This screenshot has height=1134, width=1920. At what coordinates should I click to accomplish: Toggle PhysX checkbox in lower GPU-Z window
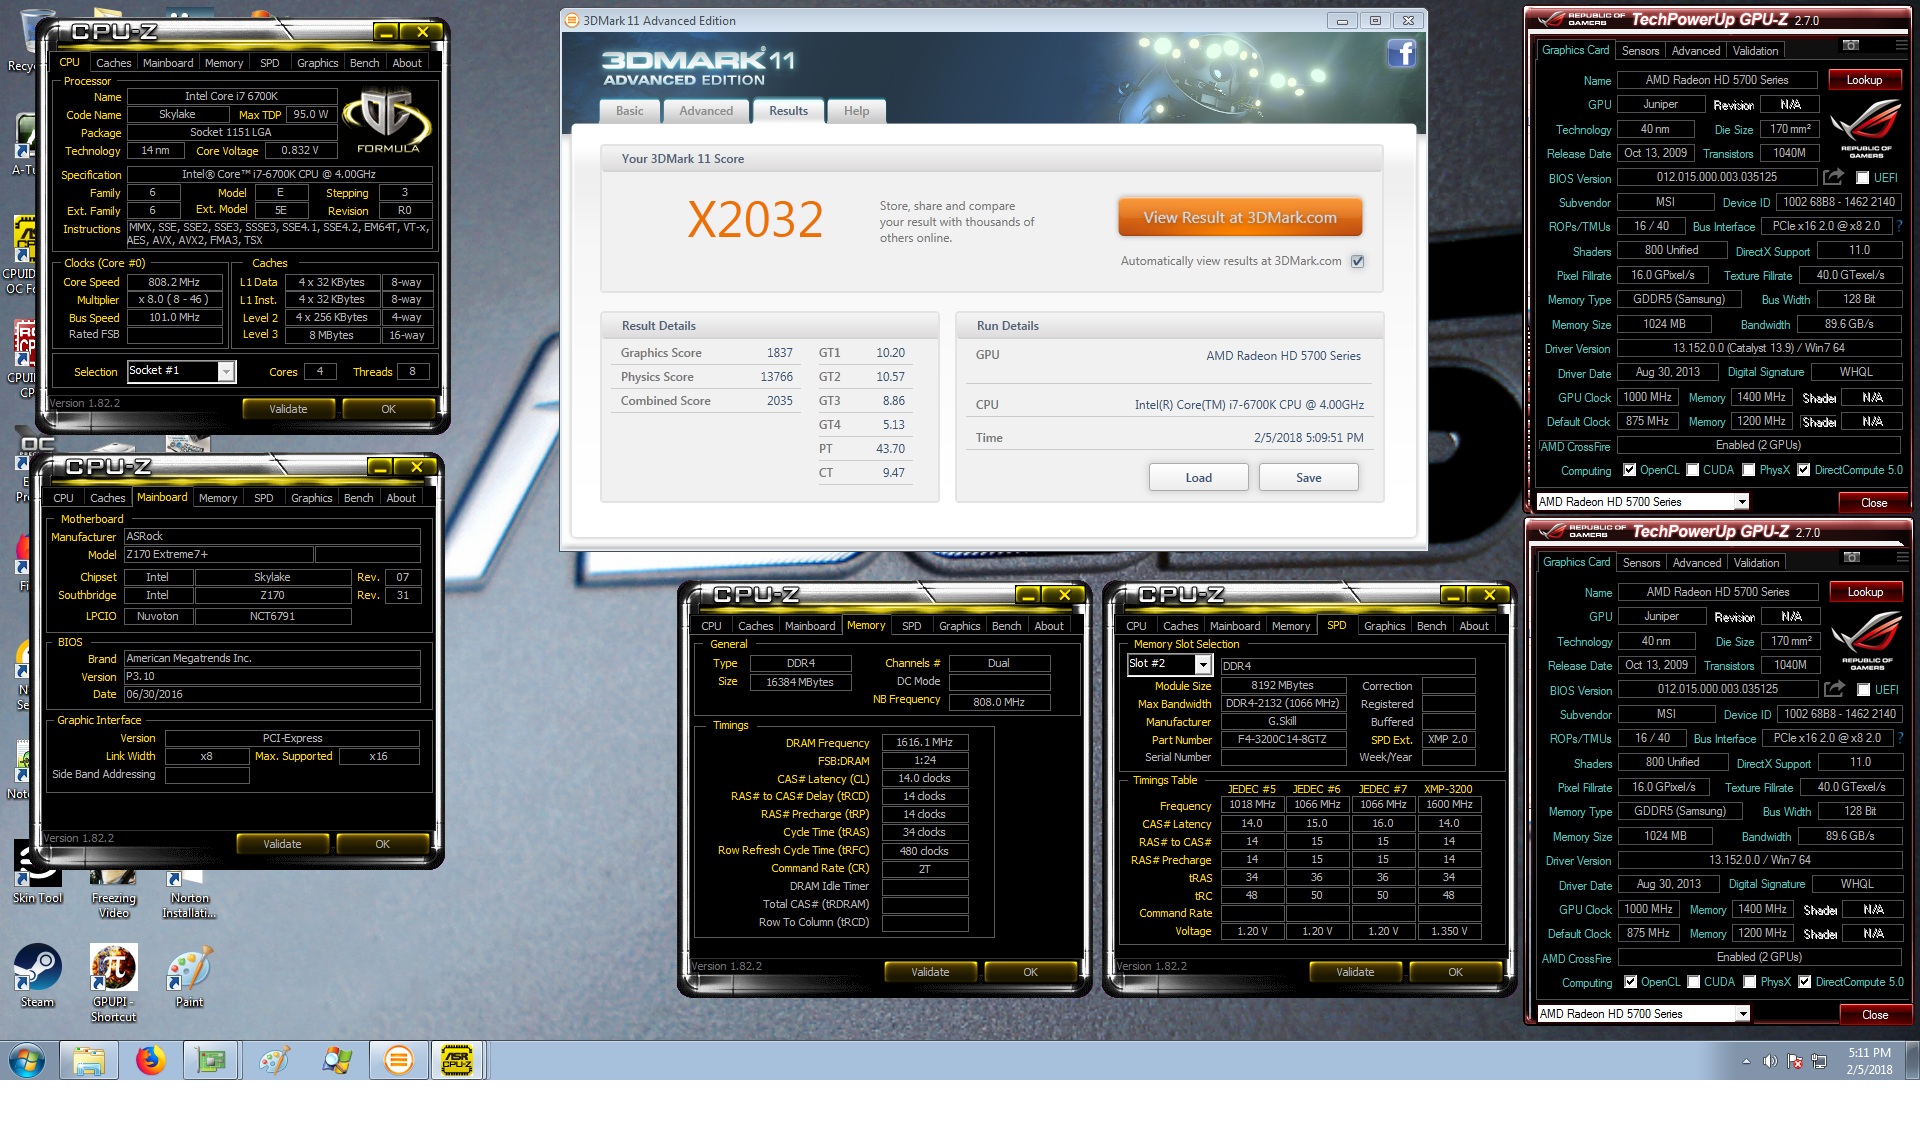1750,982
